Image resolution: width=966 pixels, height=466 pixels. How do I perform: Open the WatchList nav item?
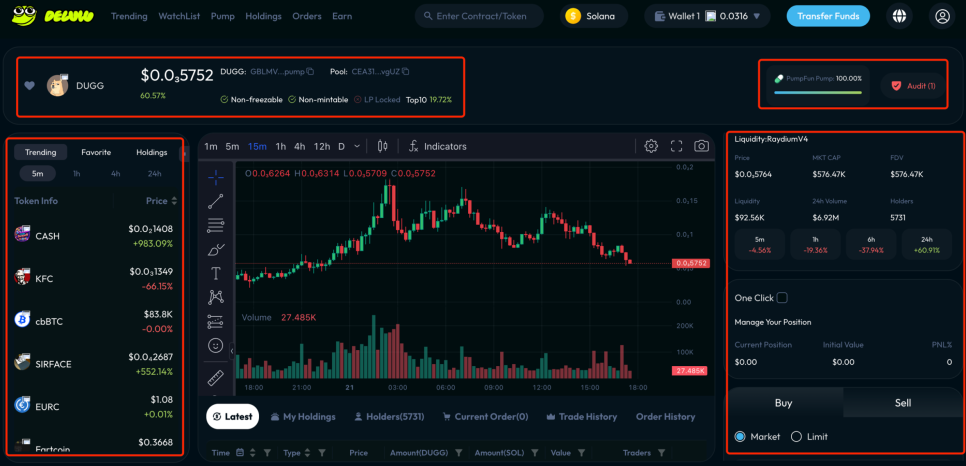[x=179, y=17]
